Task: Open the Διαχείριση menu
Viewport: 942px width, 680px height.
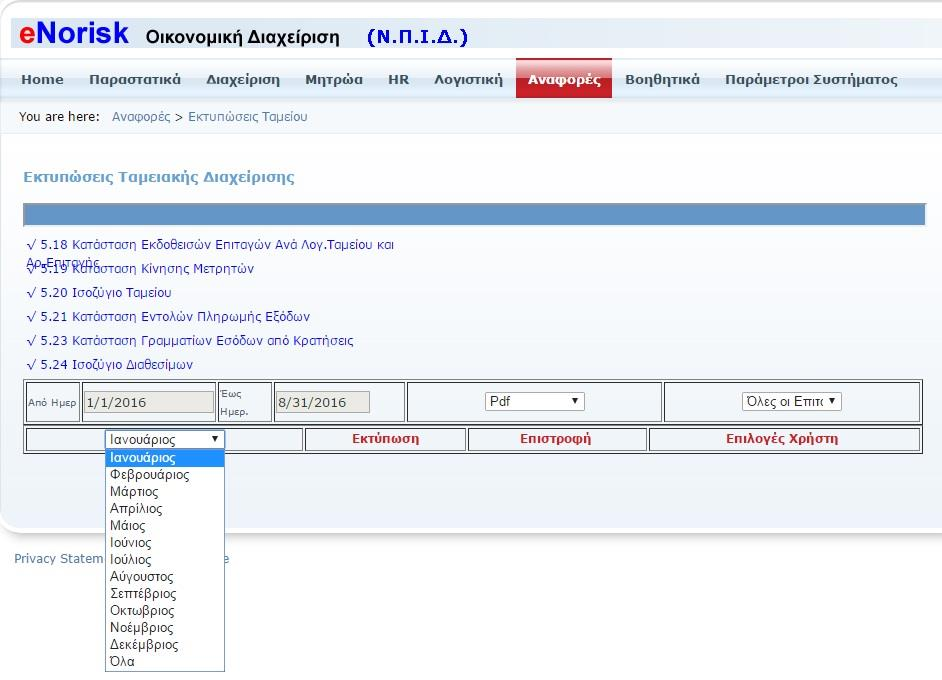Action: [x=243, y=79]
